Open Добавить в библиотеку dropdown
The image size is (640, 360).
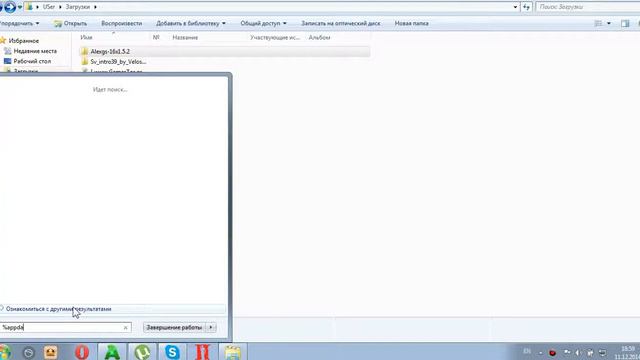191,23
